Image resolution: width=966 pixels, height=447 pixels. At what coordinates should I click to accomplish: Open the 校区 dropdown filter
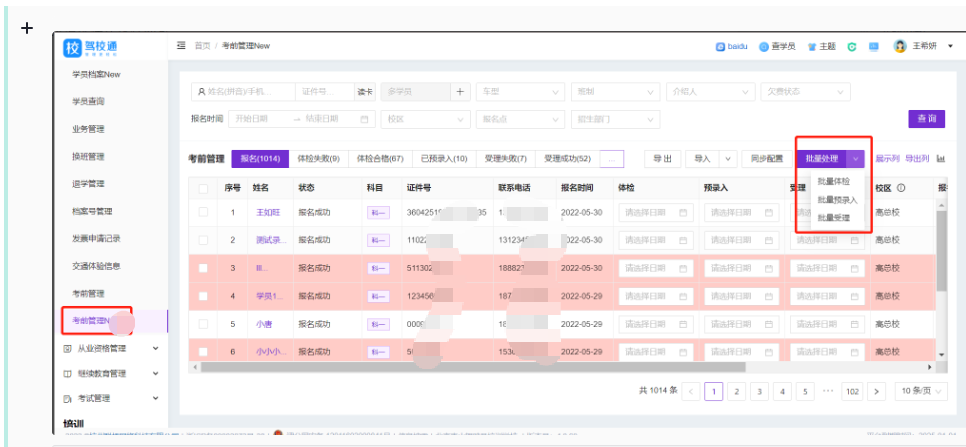point(427,118)
